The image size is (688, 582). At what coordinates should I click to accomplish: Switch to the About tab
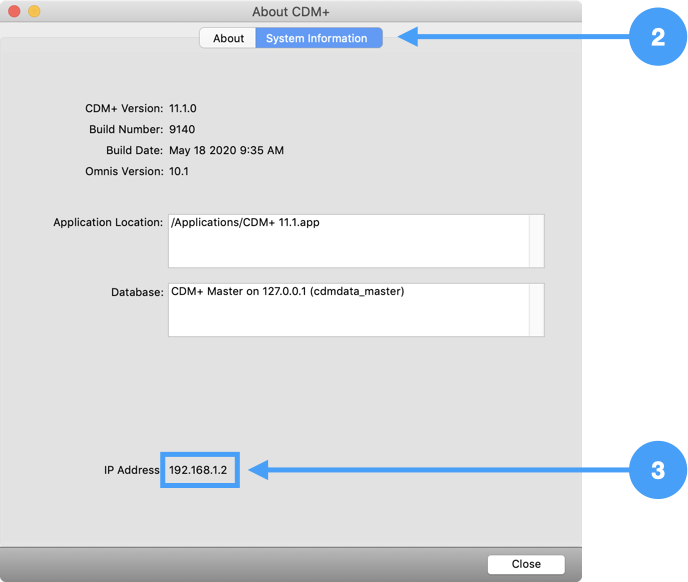[x=228, y=38]
